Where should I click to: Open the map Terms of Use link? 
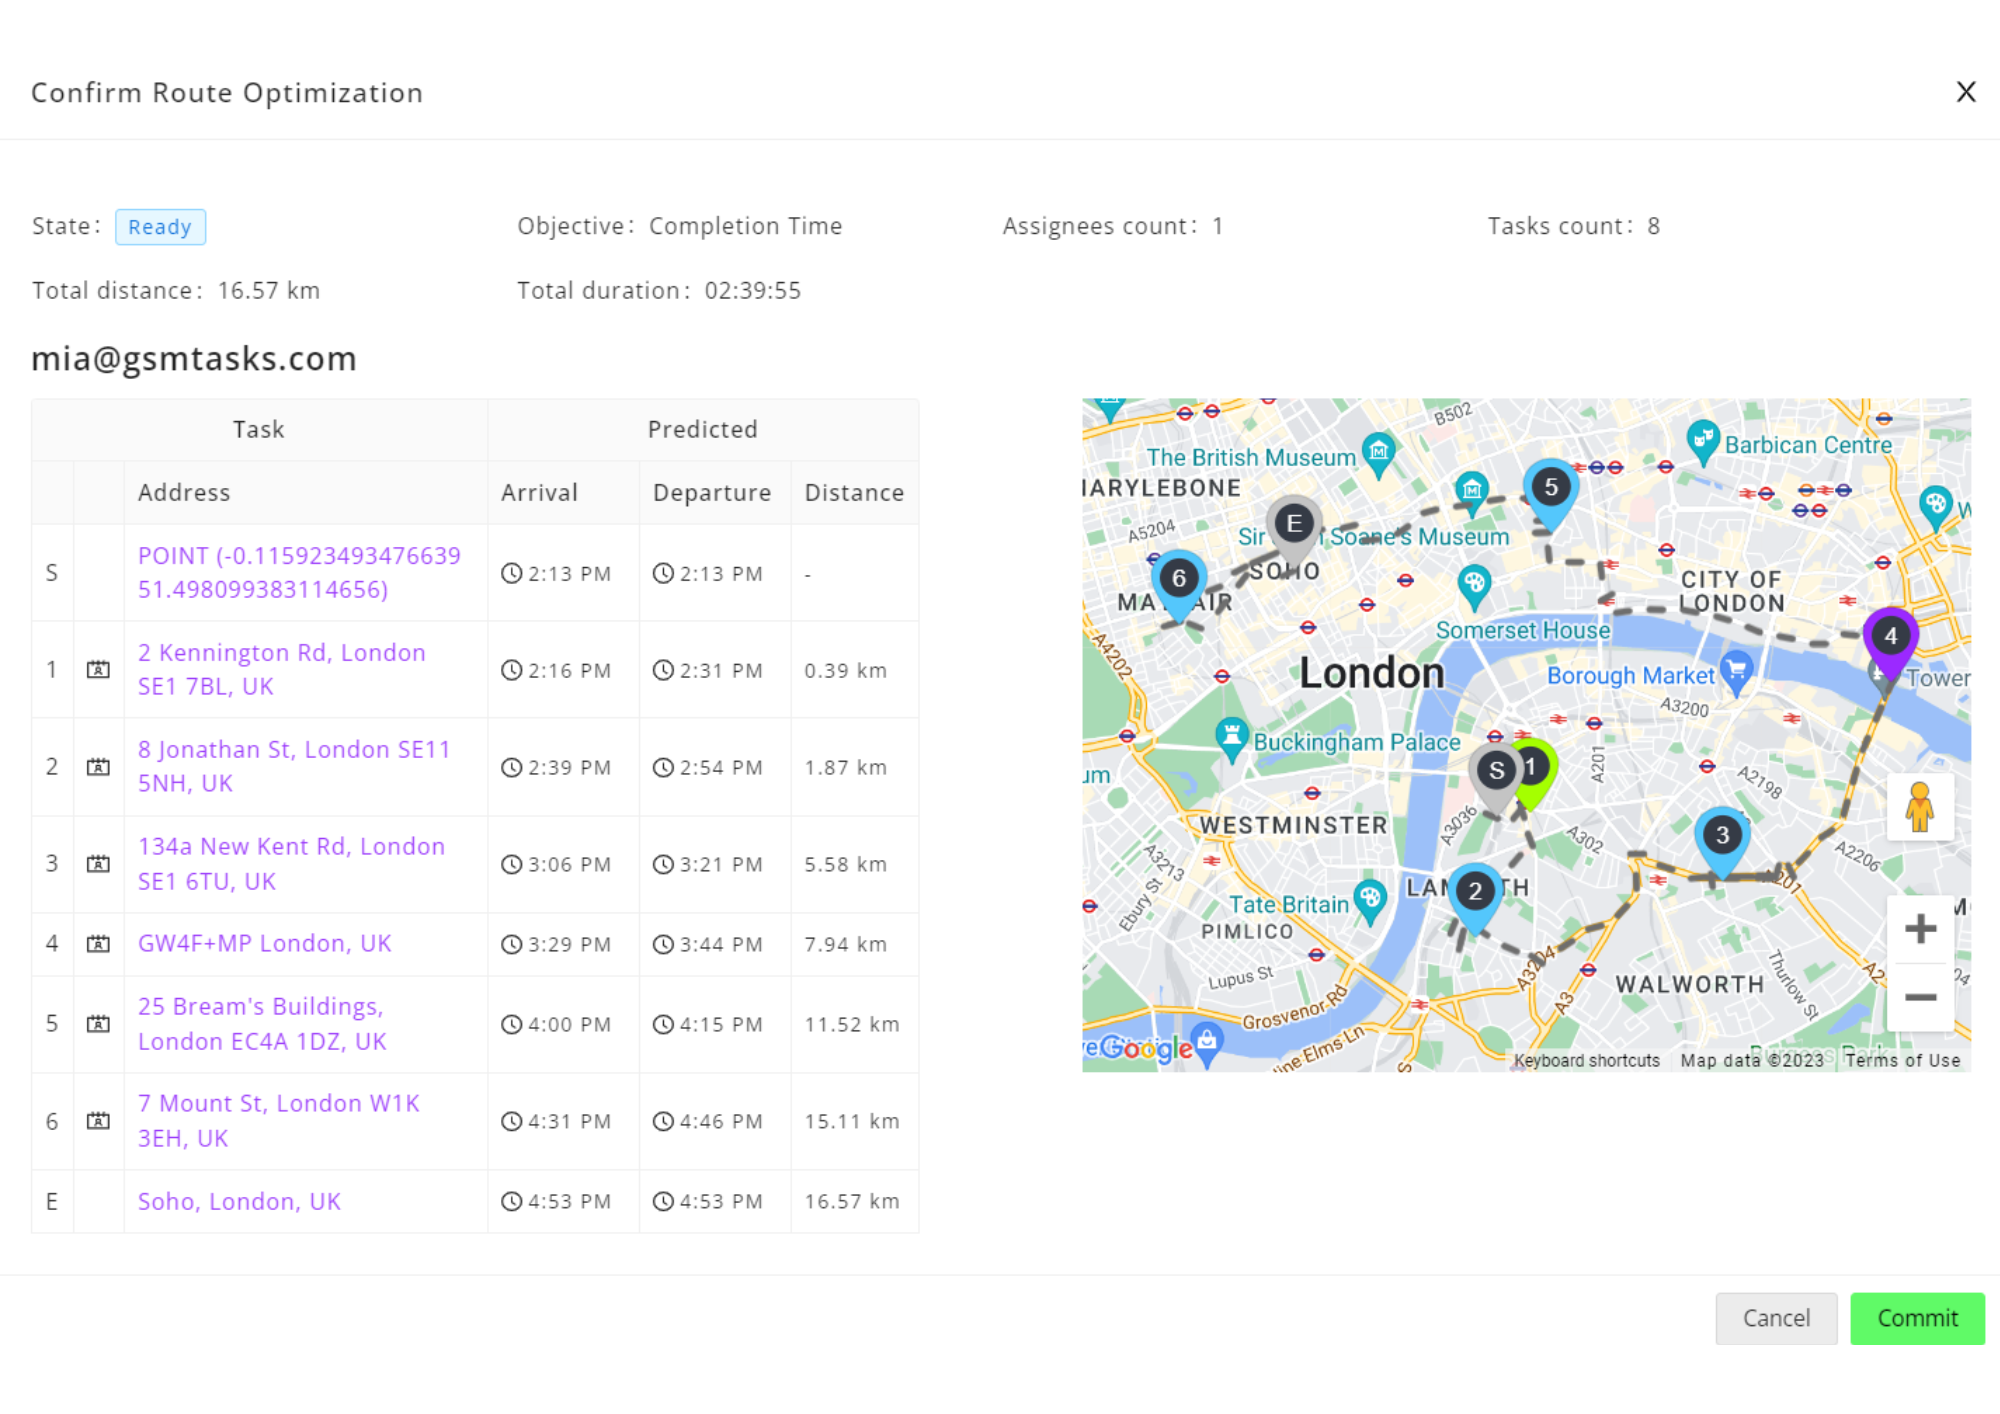point(1902,1060)
